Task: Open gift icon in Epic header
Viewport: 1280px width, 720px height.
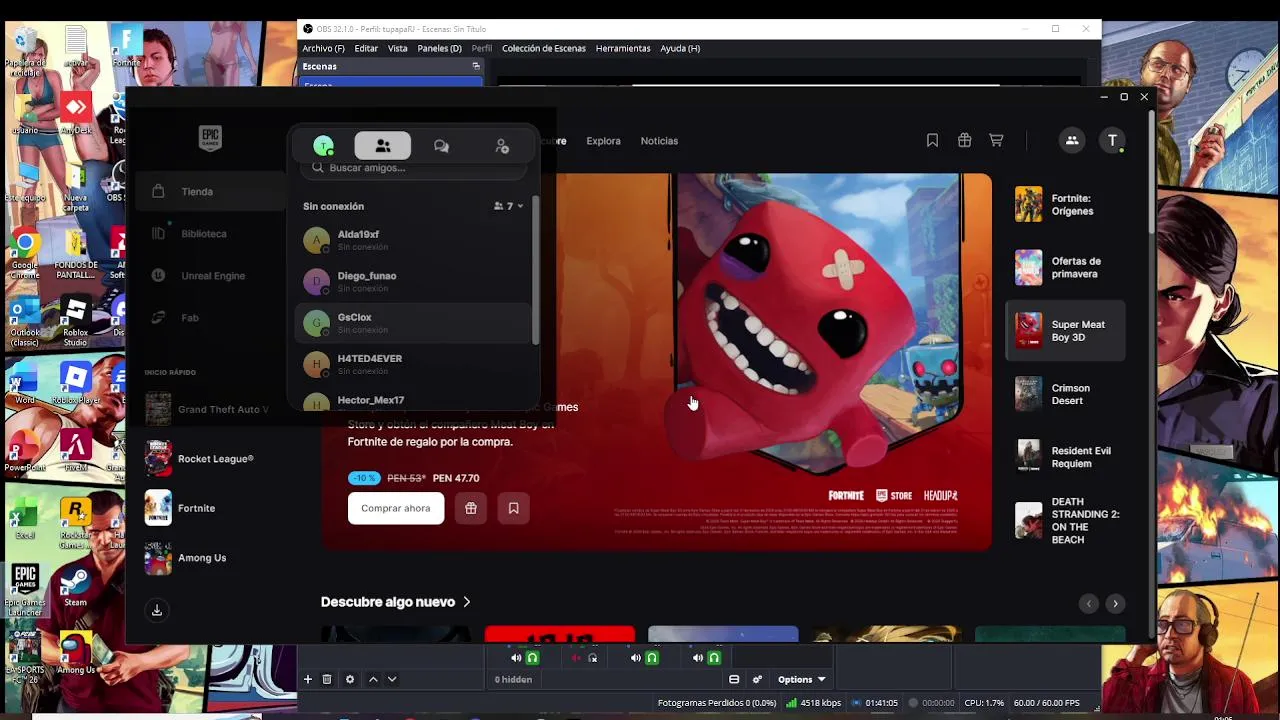Action: coord(964,141)
